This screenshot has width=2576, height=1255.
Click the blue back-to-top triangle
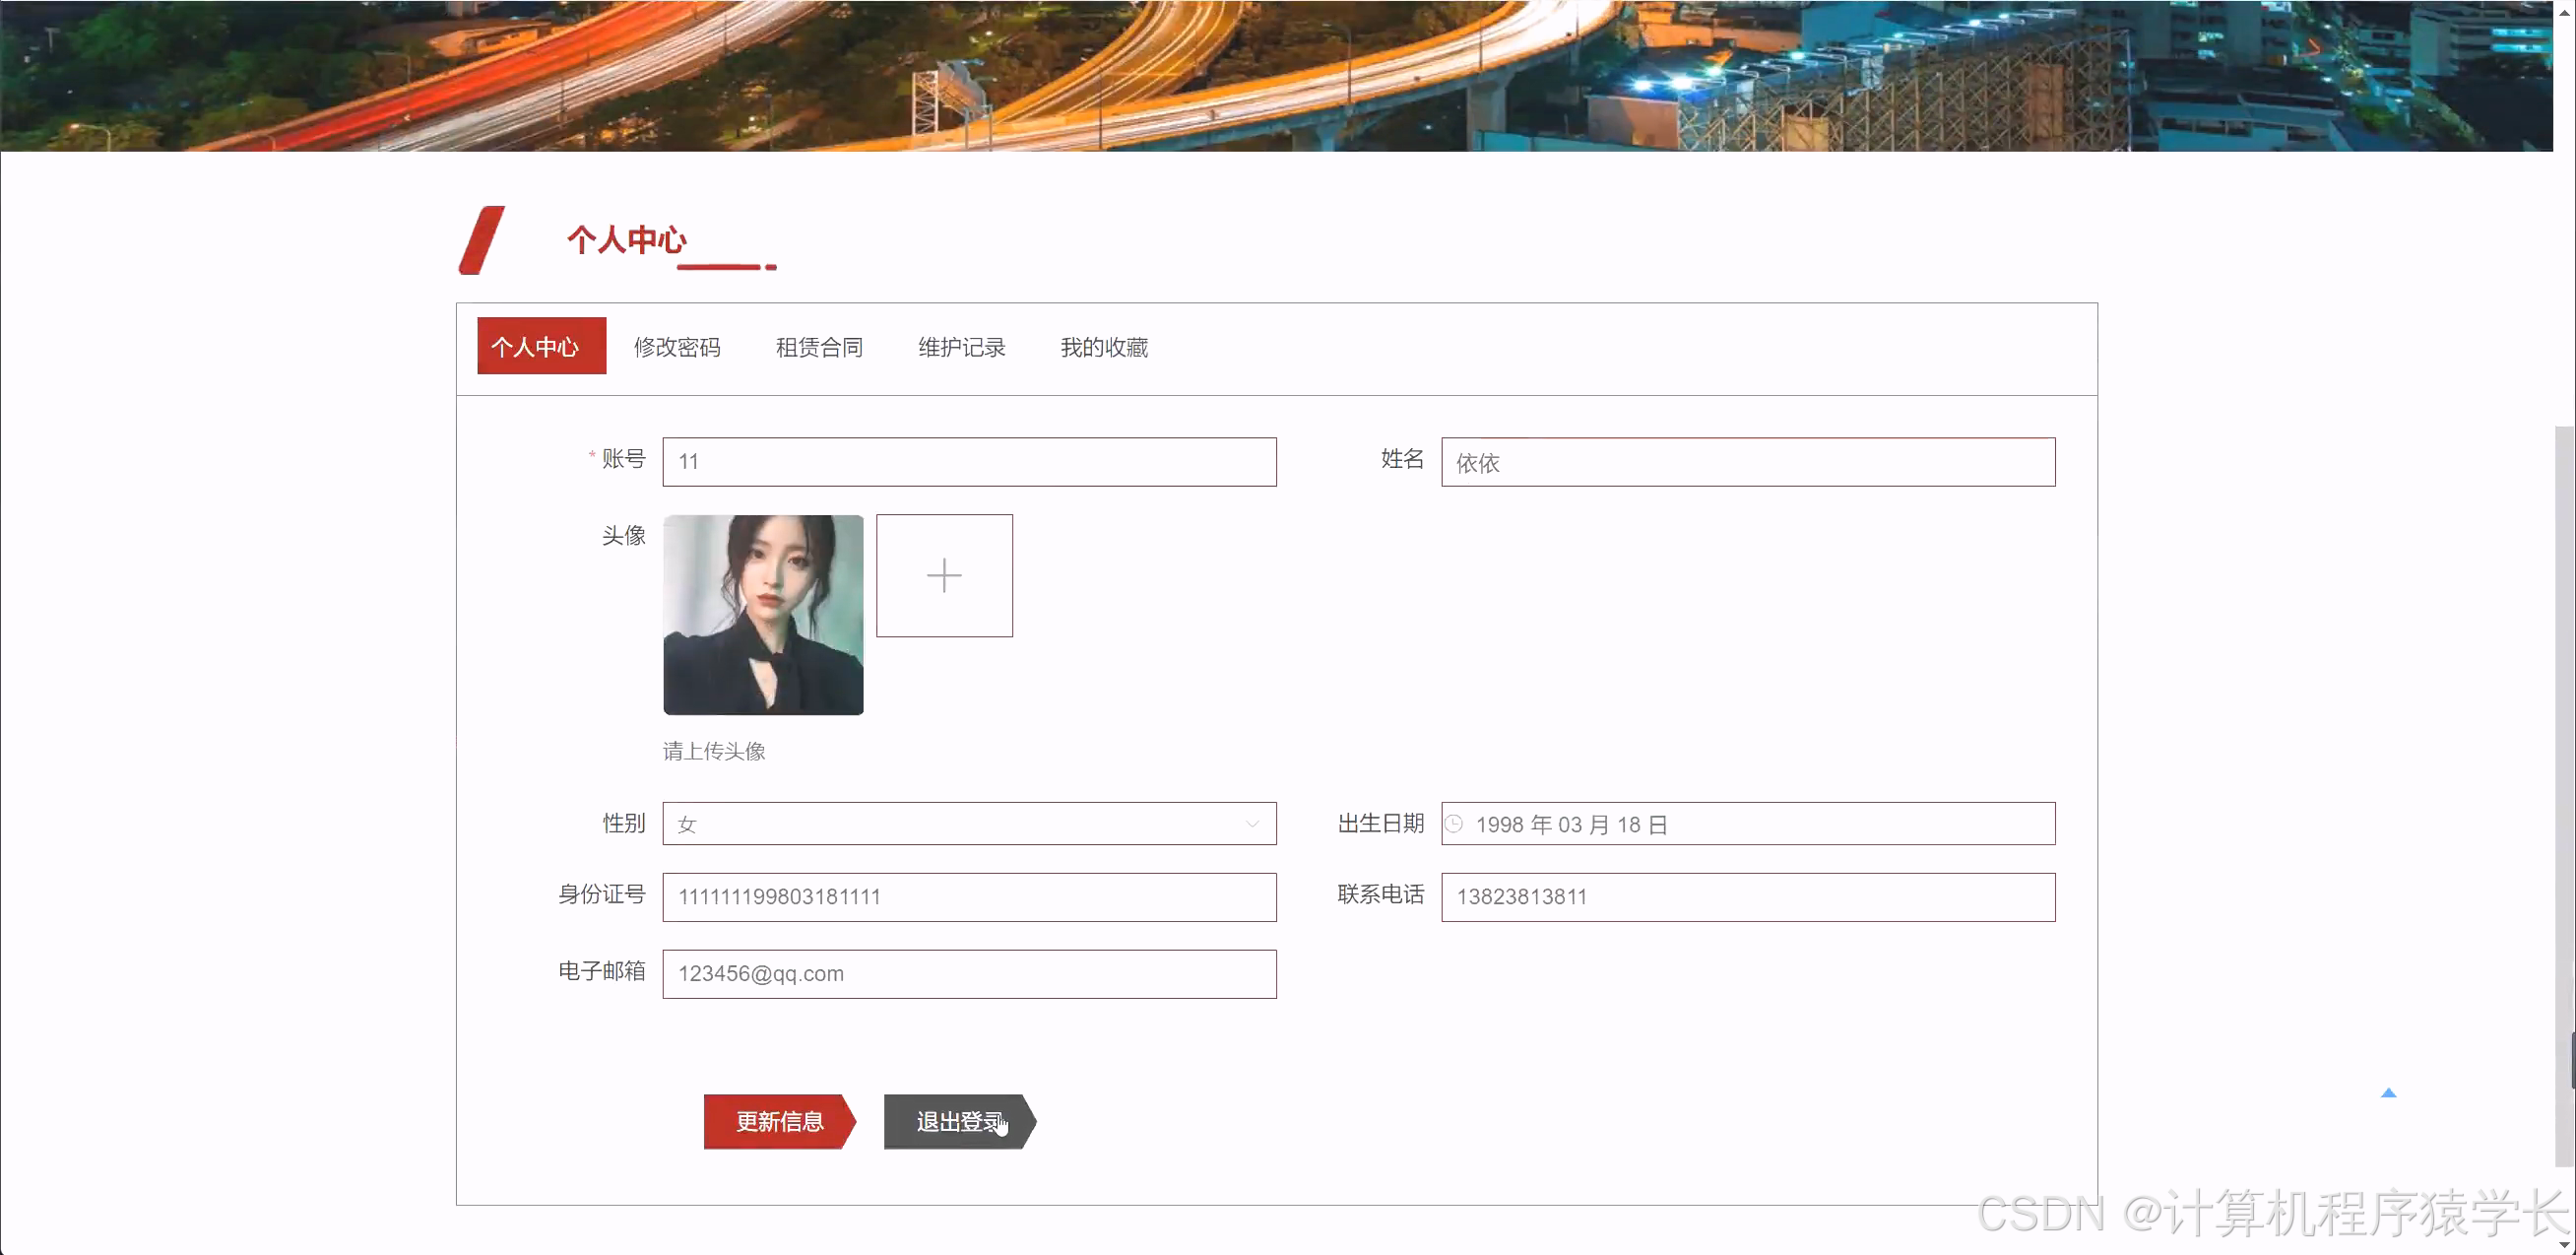pyautogui.click(x=2389, y=1093)
